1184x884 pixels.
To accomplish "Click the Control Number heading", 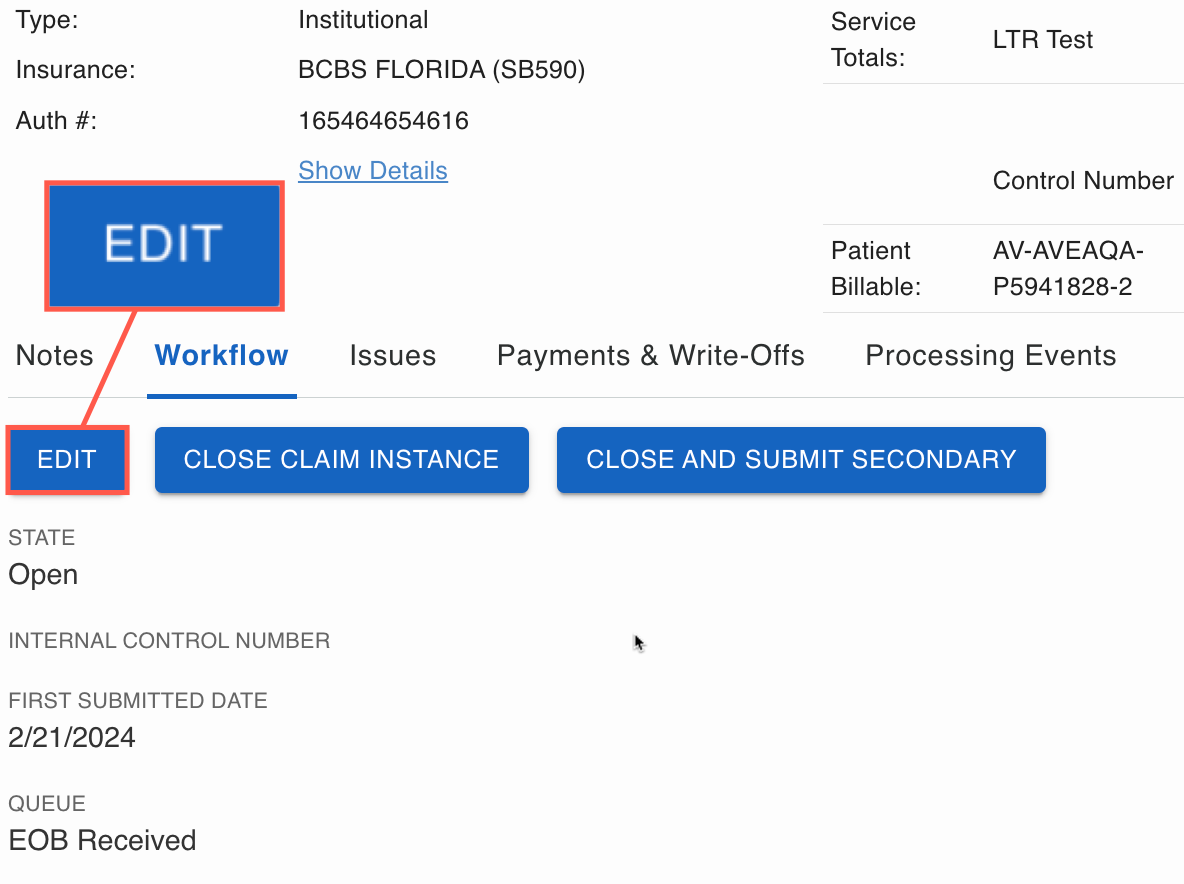I will tap(1082, 181).
